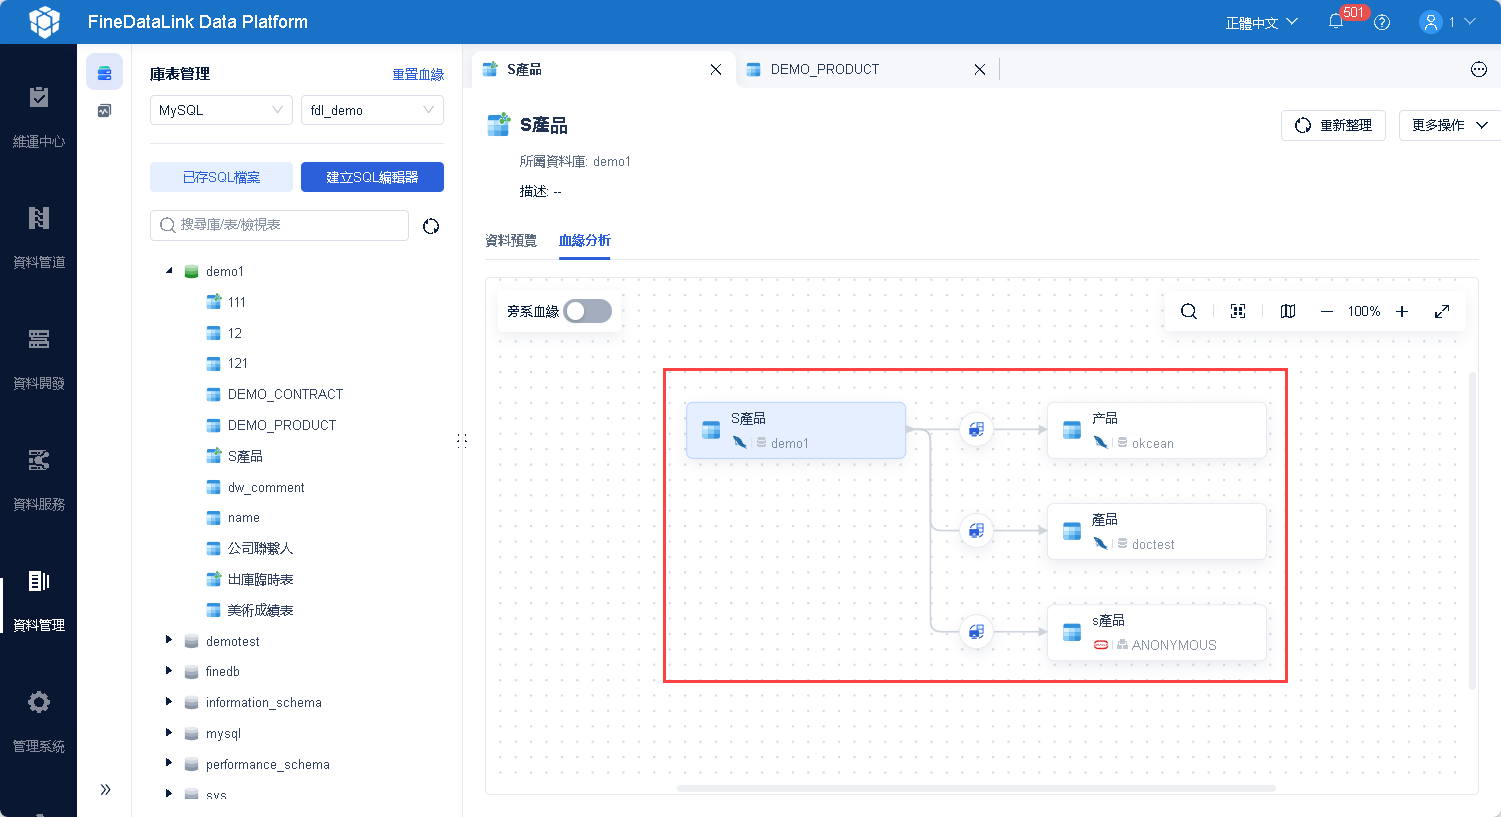
Task: Click the sync task icon leading to s產品
Action: click(976, 631)
